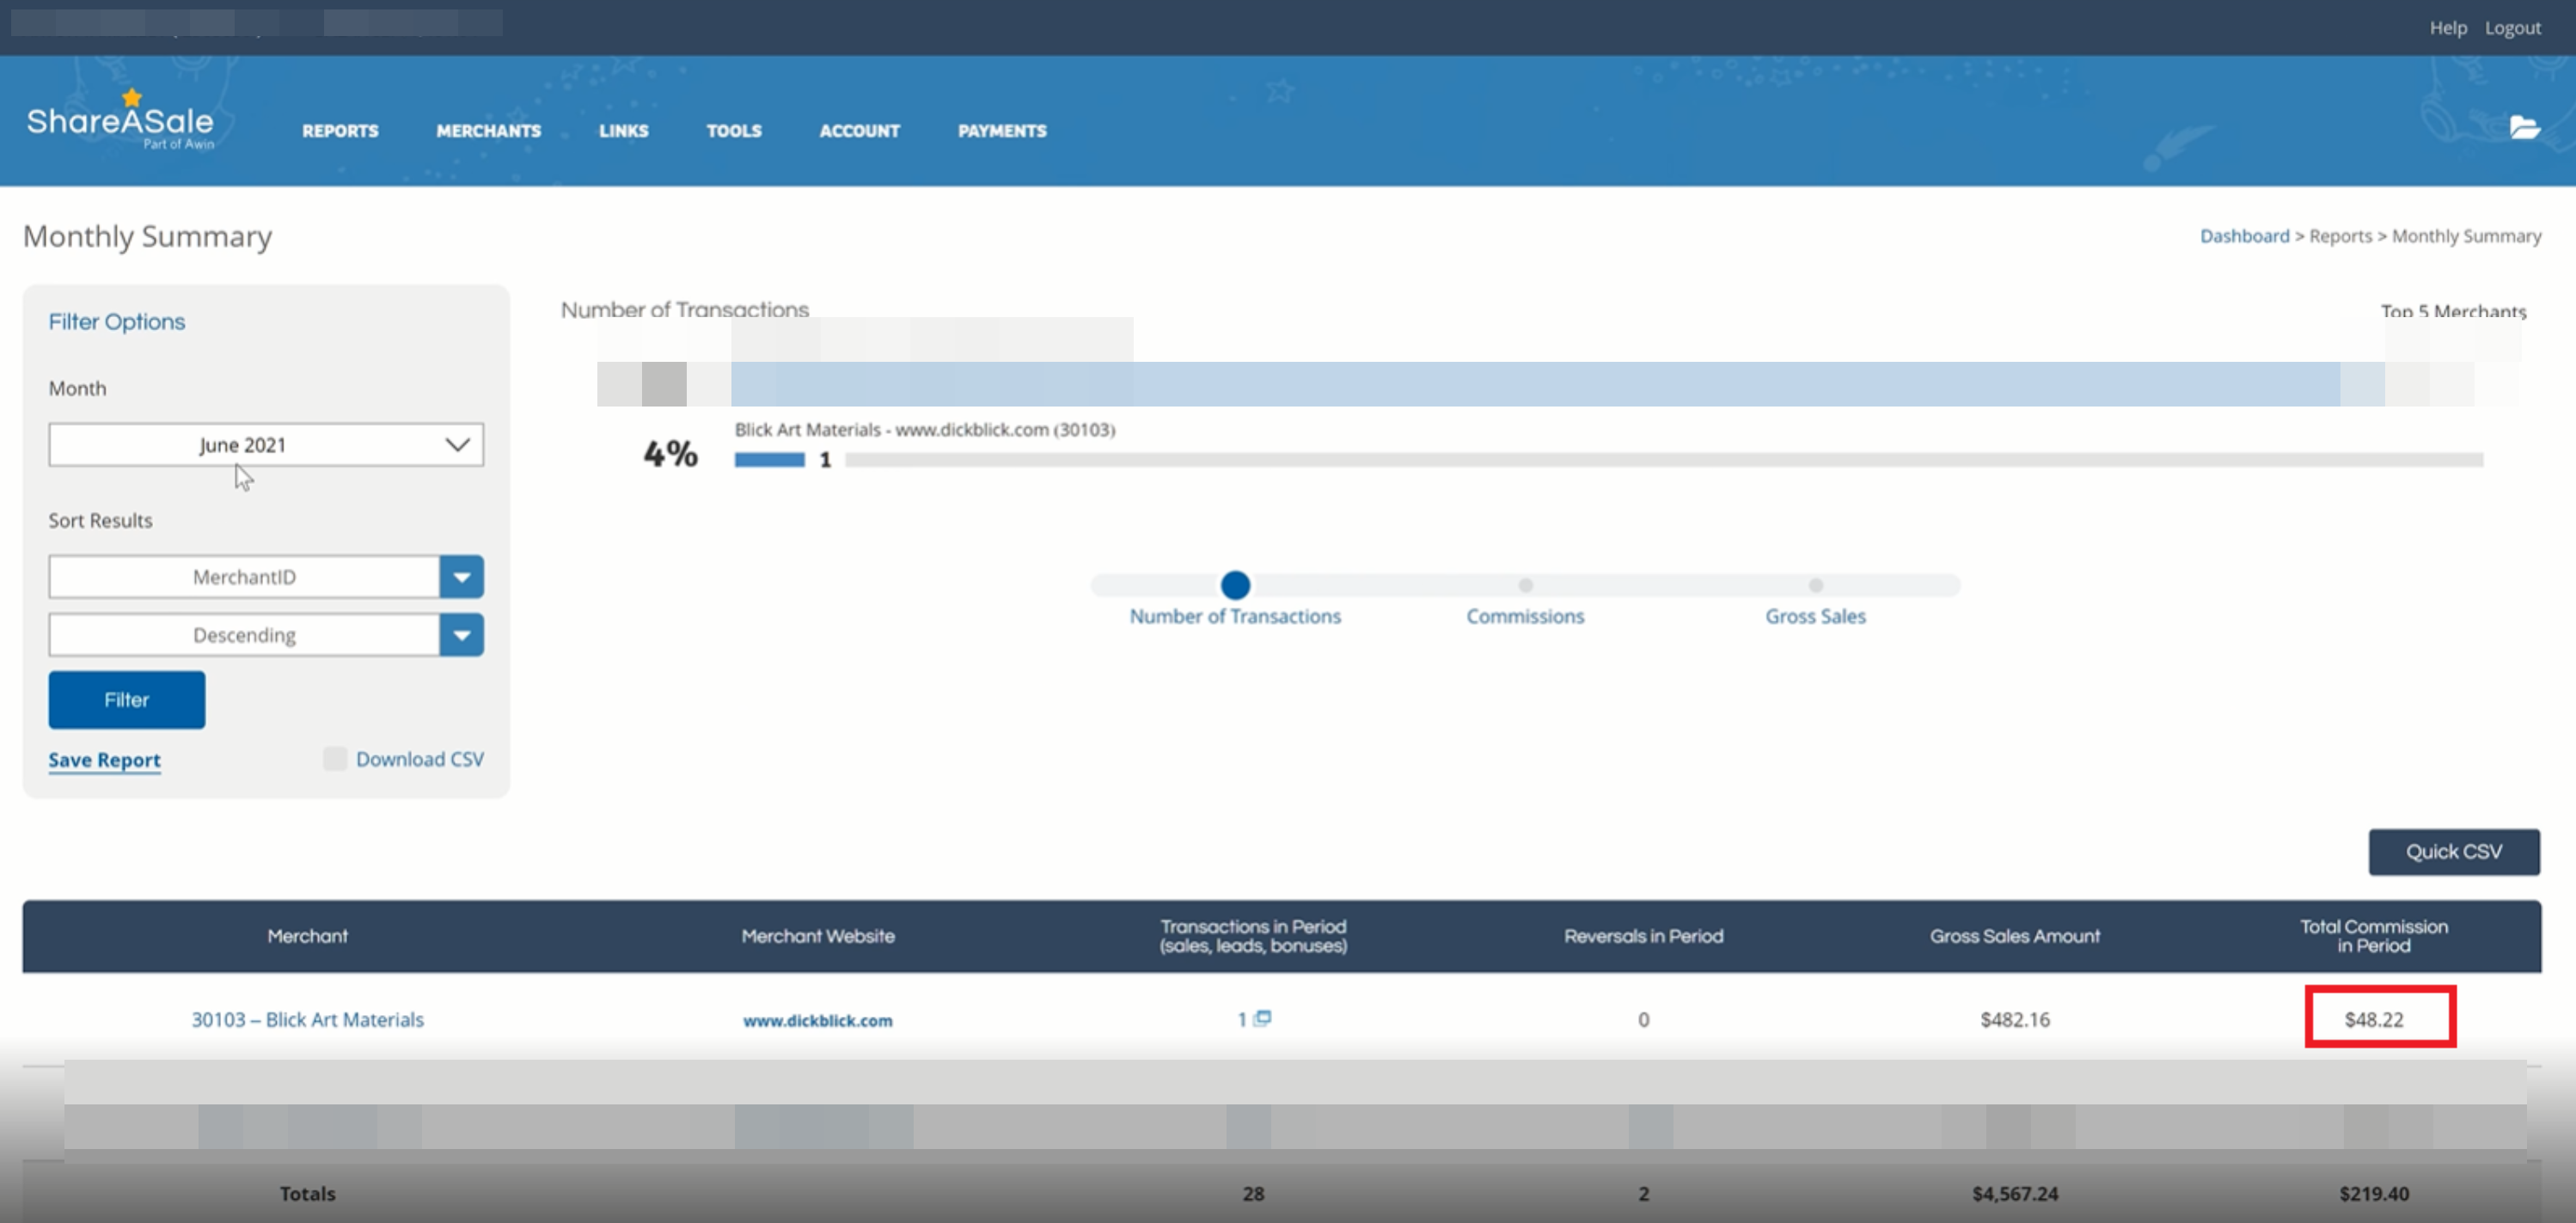Open the TOOLS menu
The image size is (2576, 1223).
coord(734,131)
